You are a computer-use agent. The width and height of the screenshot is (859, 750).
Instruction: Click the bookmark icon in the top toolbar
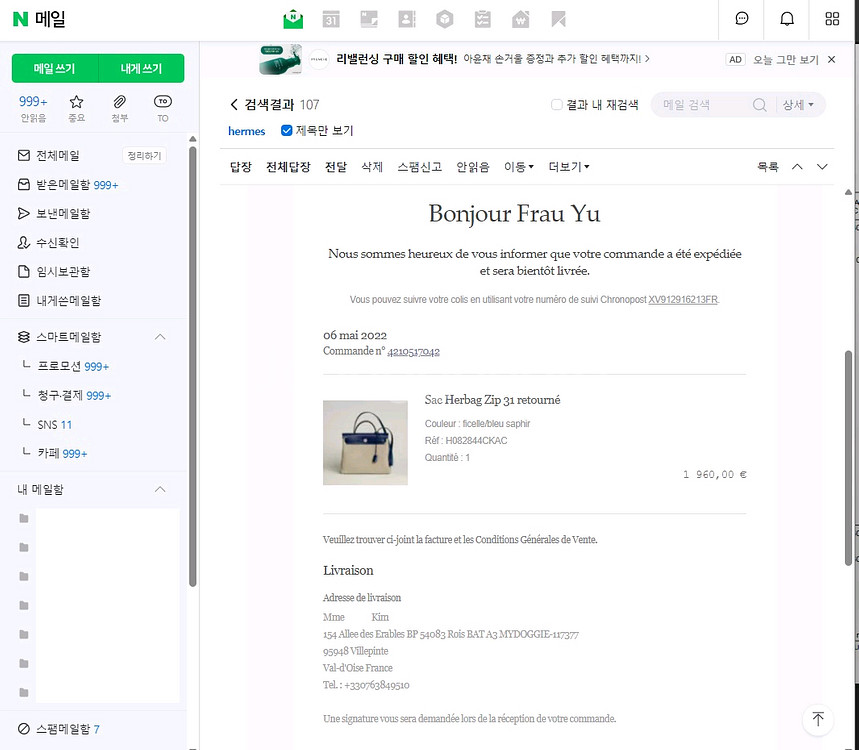click(x=558, y=18)
